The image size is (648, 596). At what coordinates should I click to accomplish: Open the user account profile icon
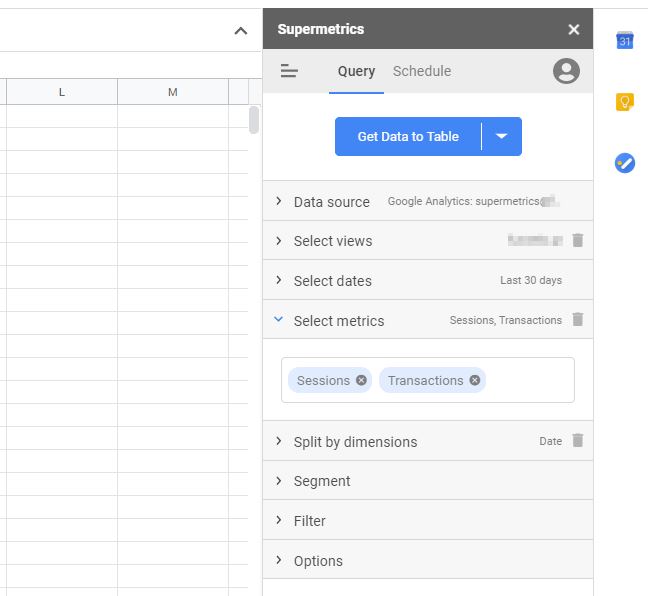pyautogui.click(x=566, y=71)
